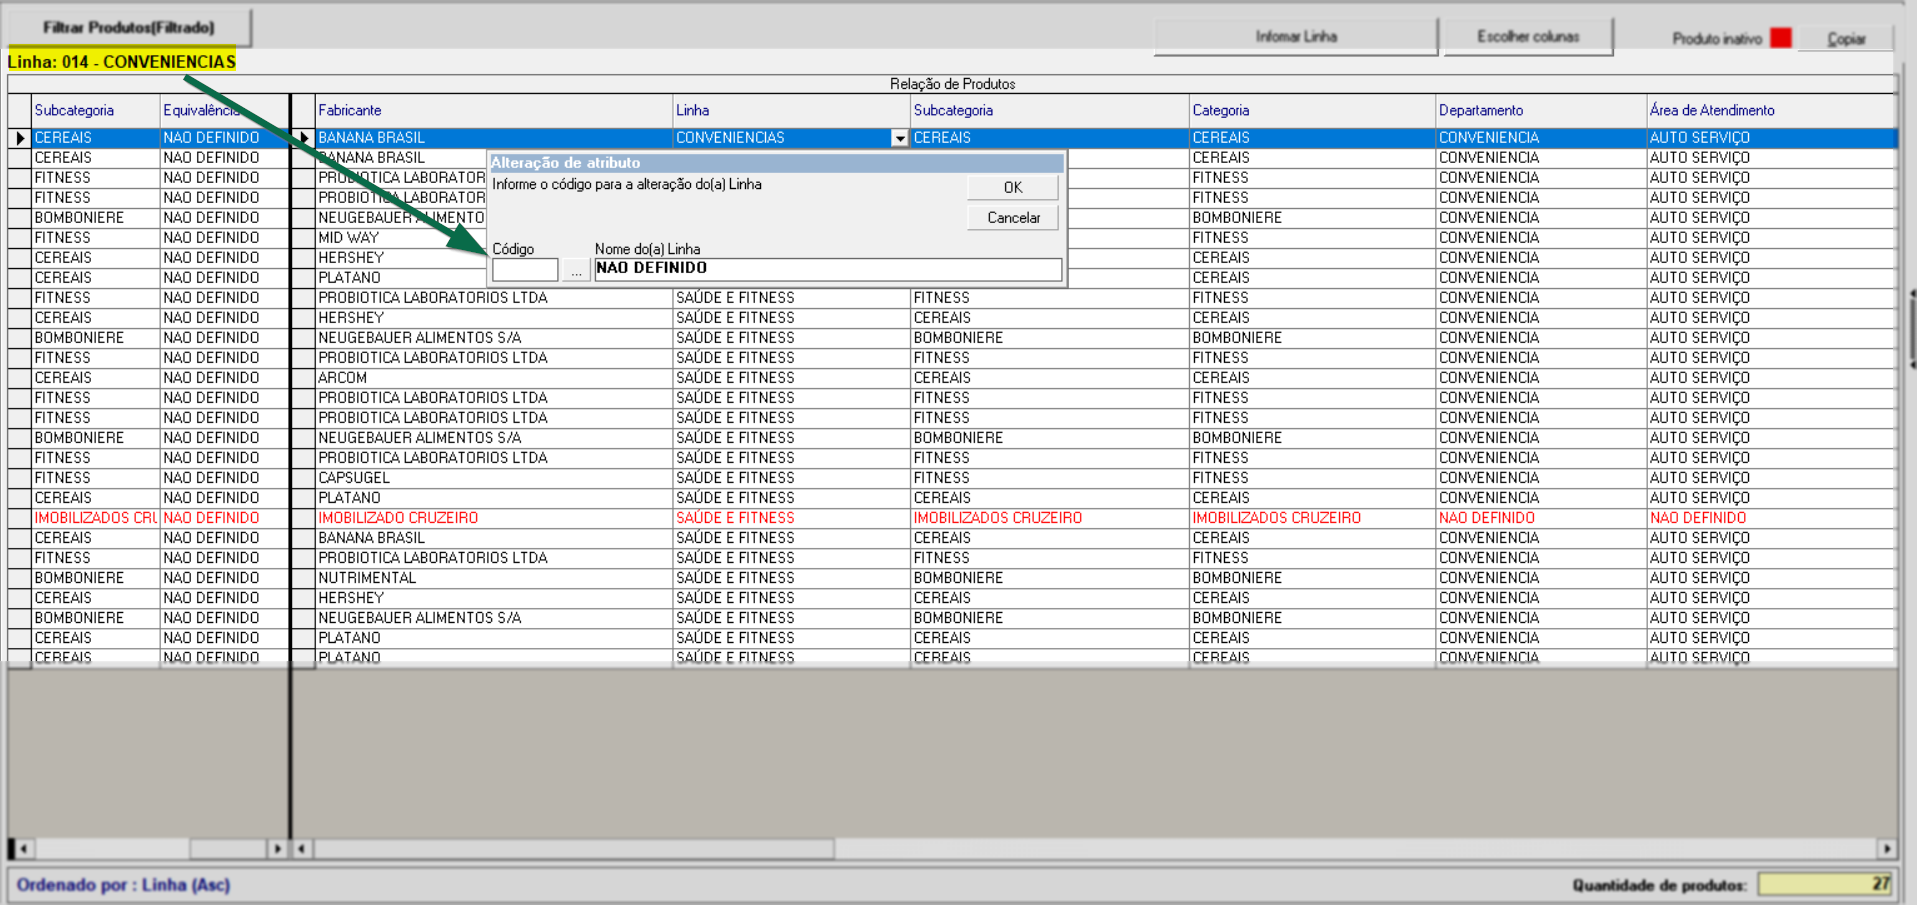
Task: Click the Código input field
Action: point(525,270)
